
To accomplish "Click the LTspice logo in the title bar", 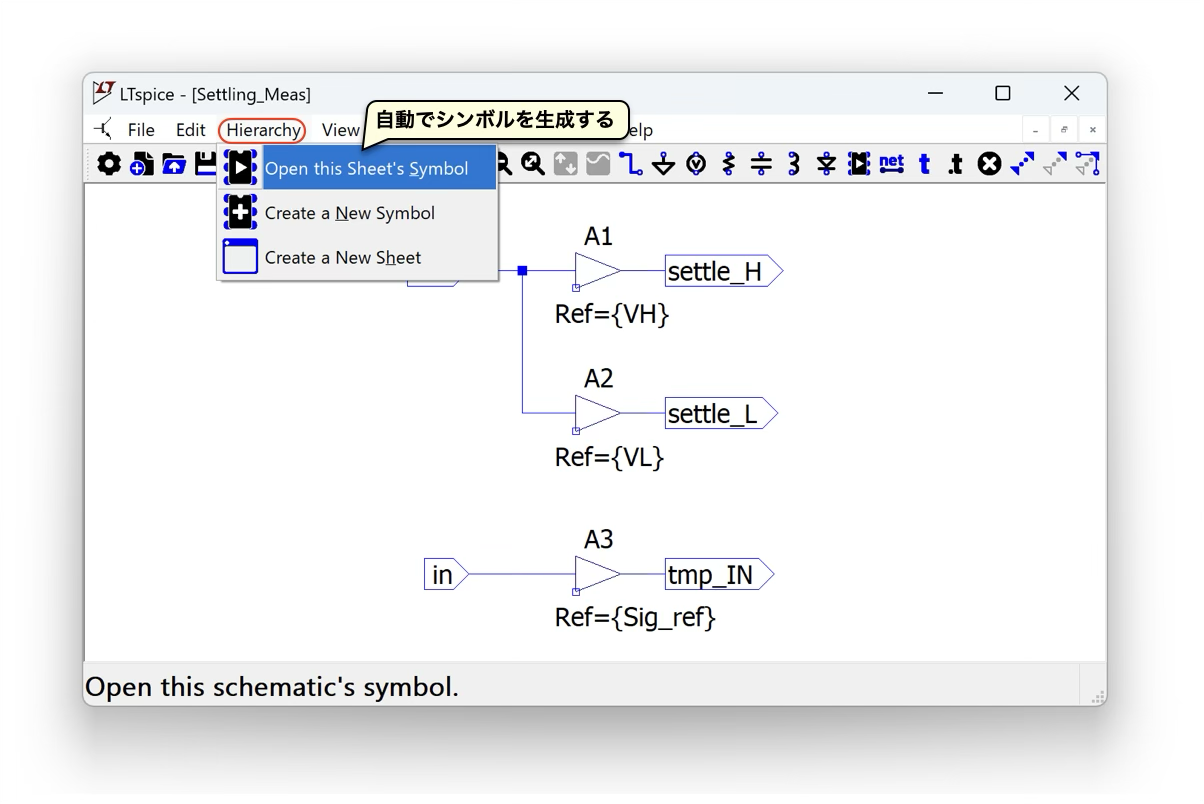I will tap(103, 93).
